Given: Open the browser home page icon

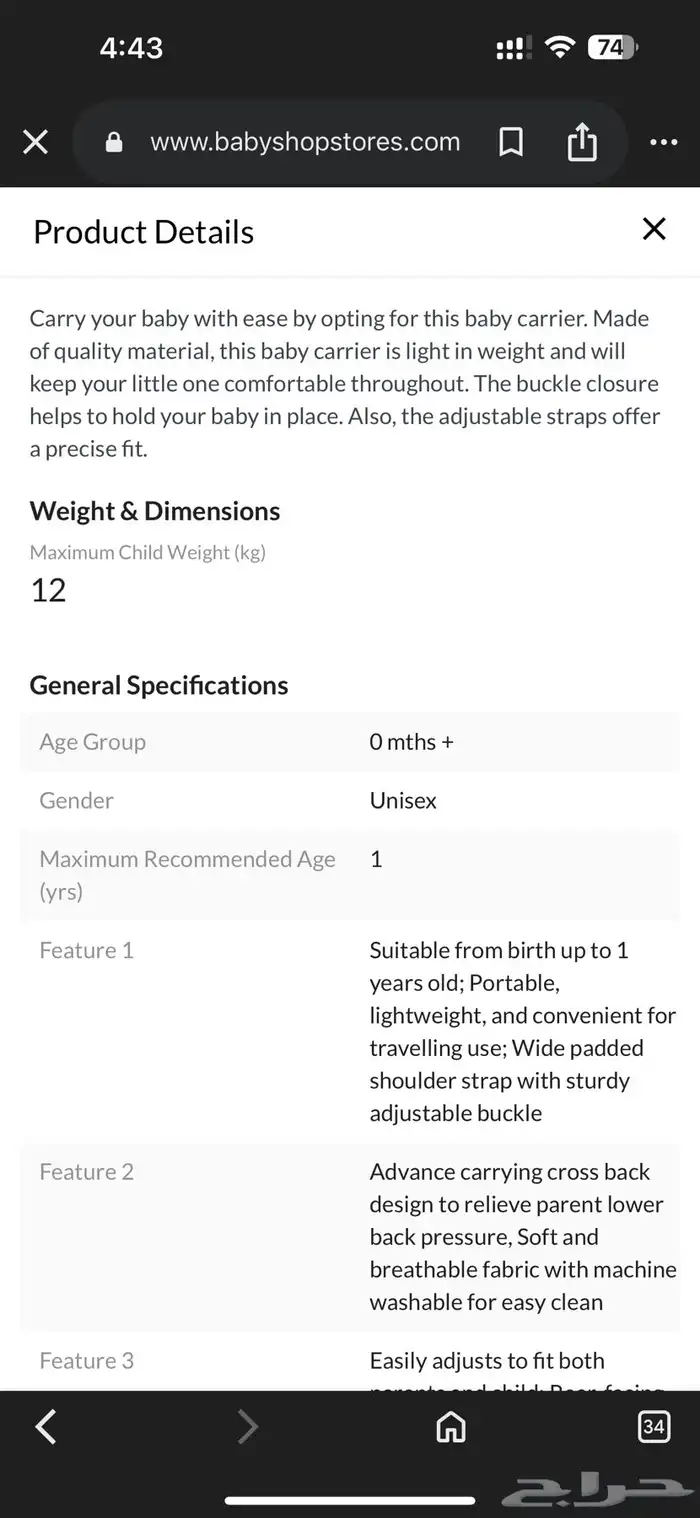Looking at the screenshot, I should pos(451,1427).
